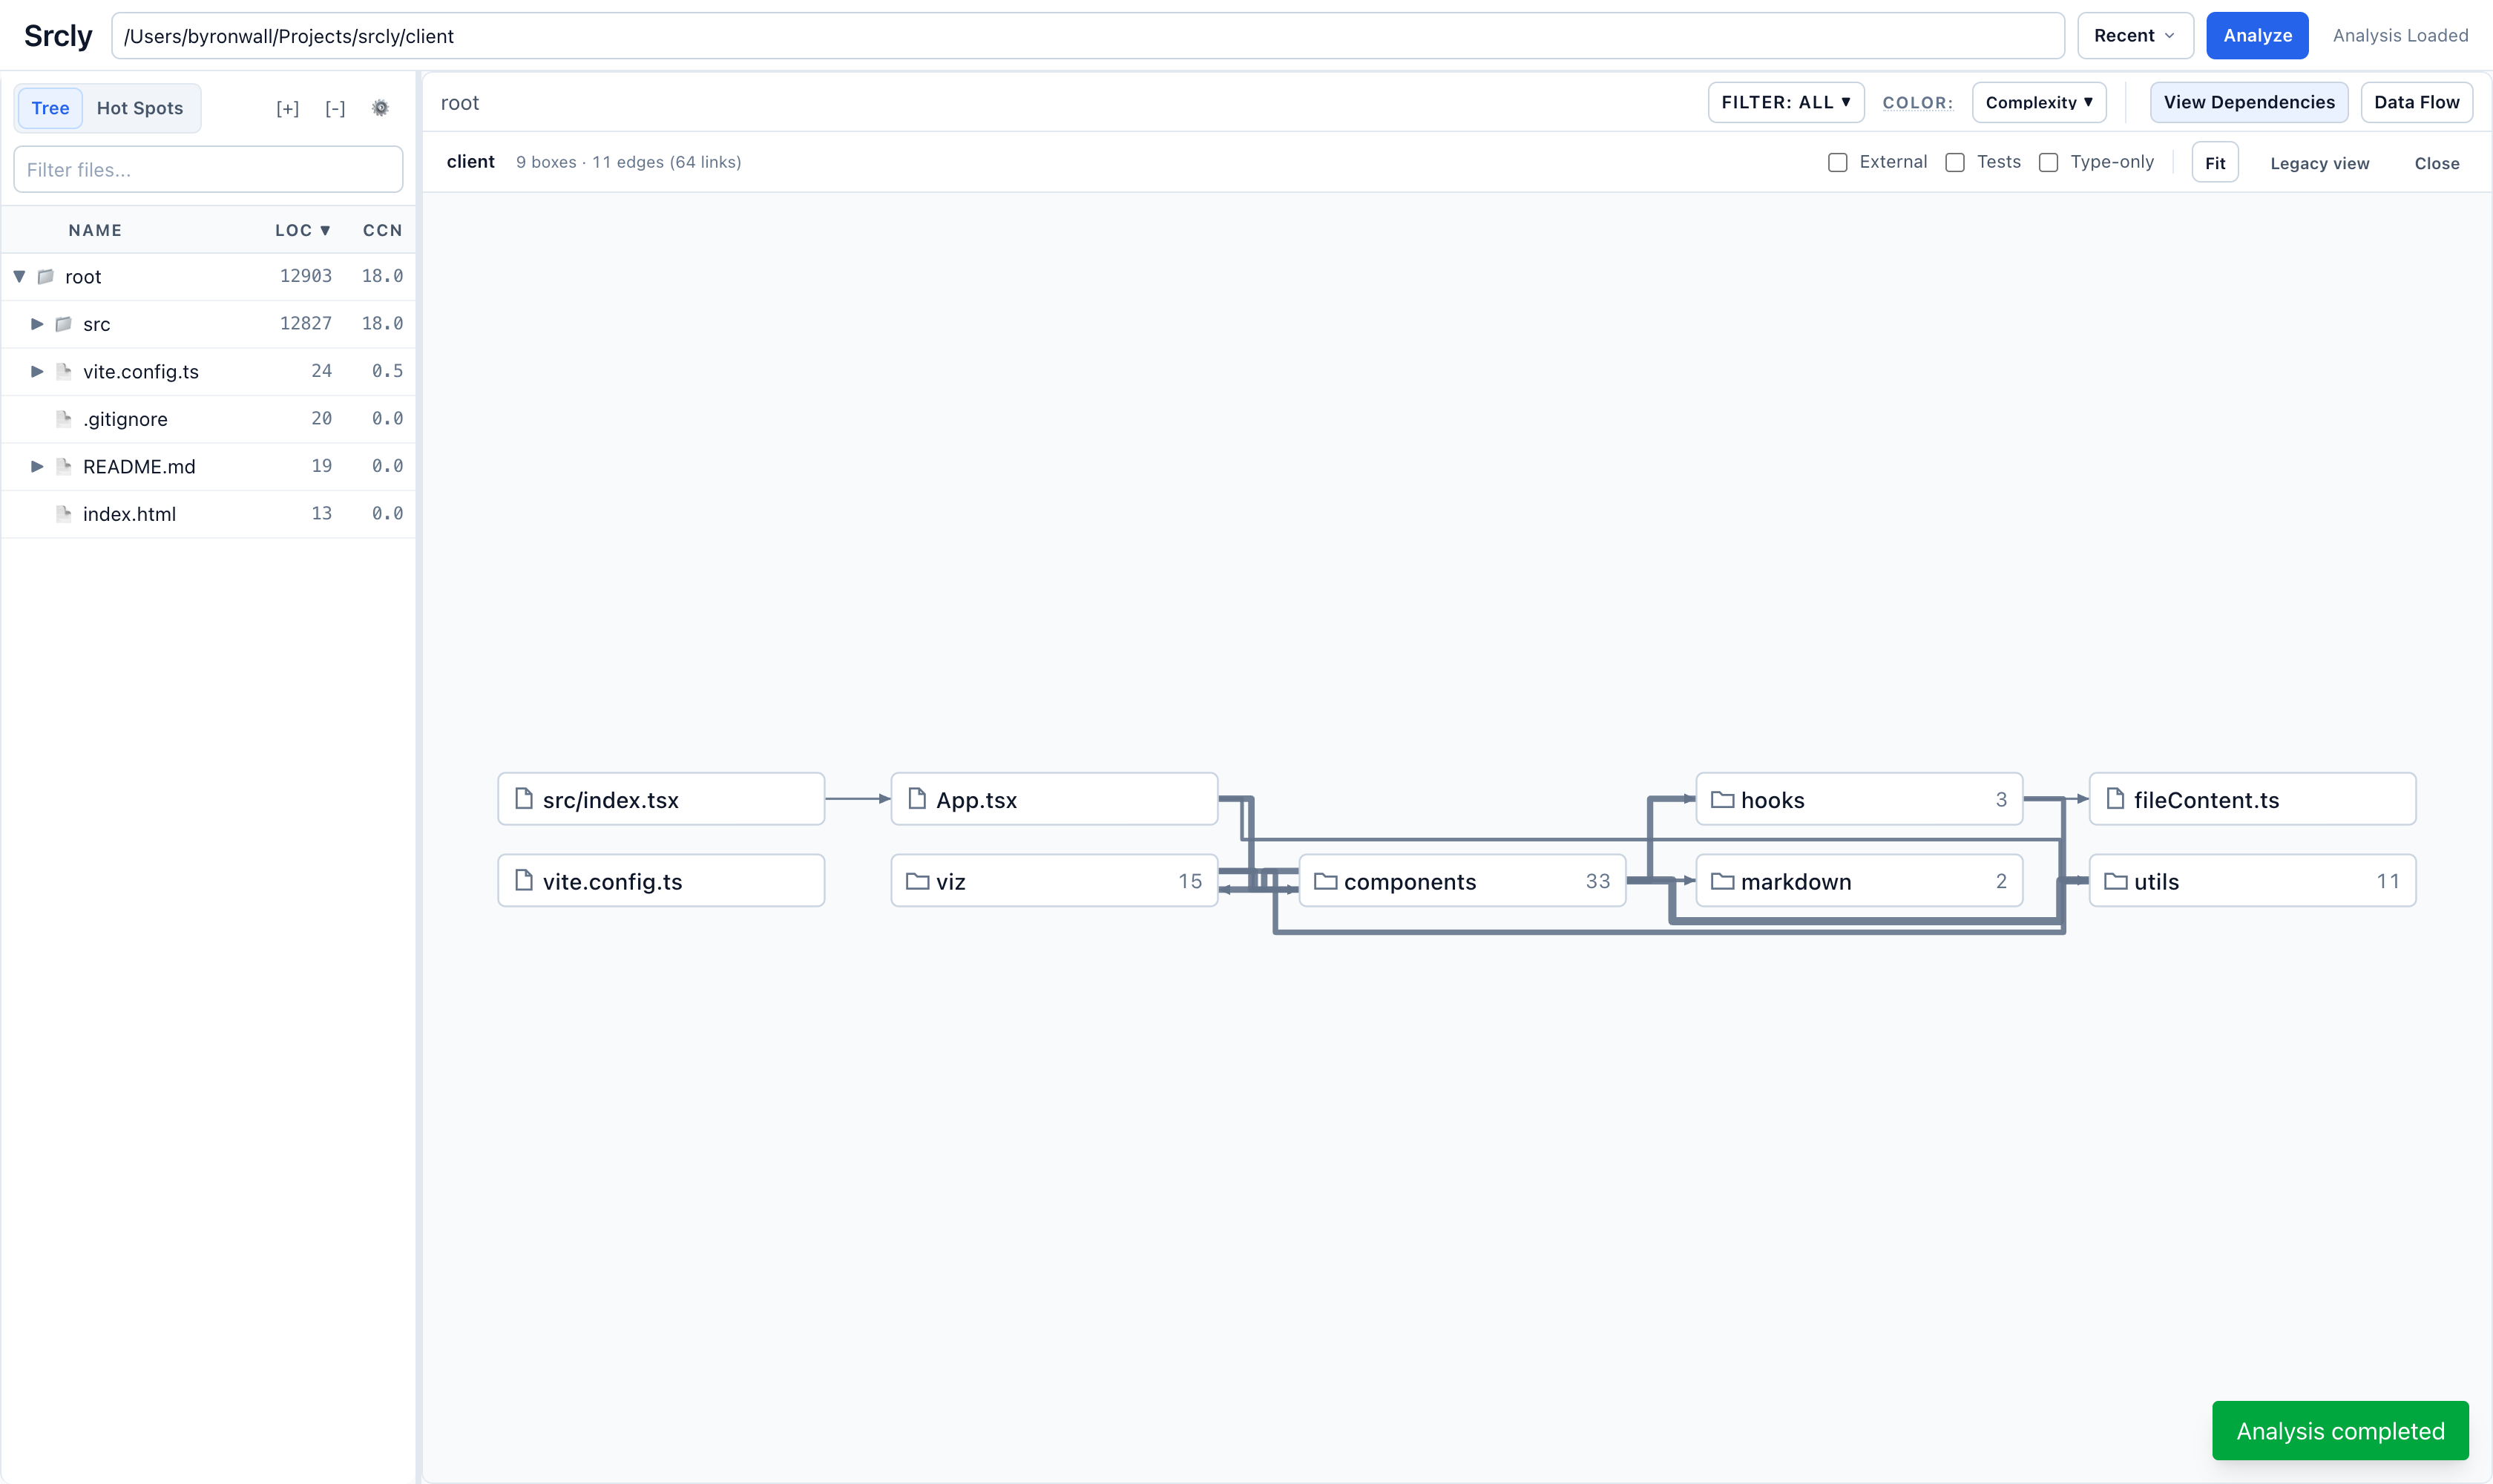Viewport: 2493px width, 1484px height.
Task: Sort by the LOC column header
Action: [x=302, y=230]
